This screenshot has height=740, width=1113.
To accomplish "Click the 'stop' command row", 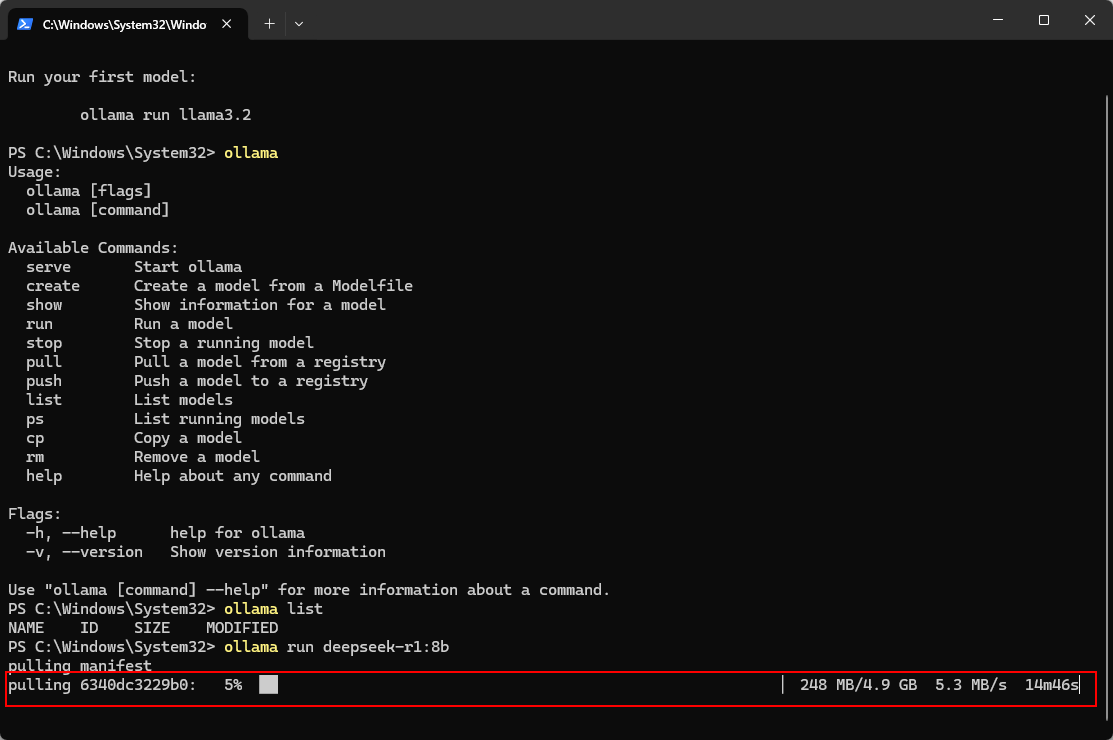I will pyautogui.click(x=170, y=343).
